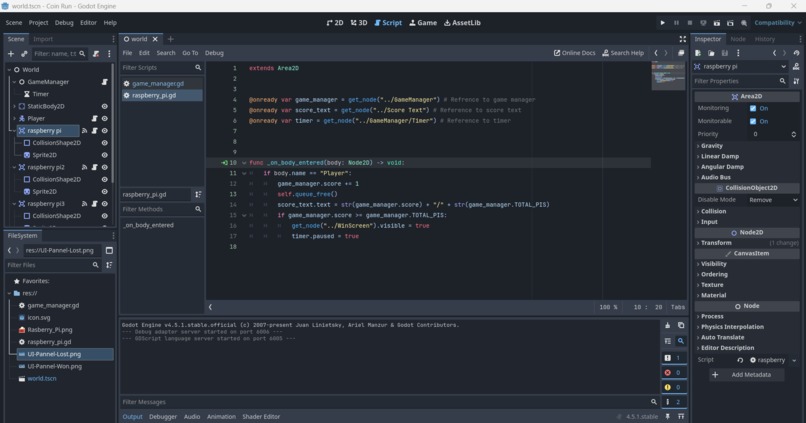Run current scene clapperboard icon
The width and height of the screenshot is (806, 423).
(x=717, y=23)
